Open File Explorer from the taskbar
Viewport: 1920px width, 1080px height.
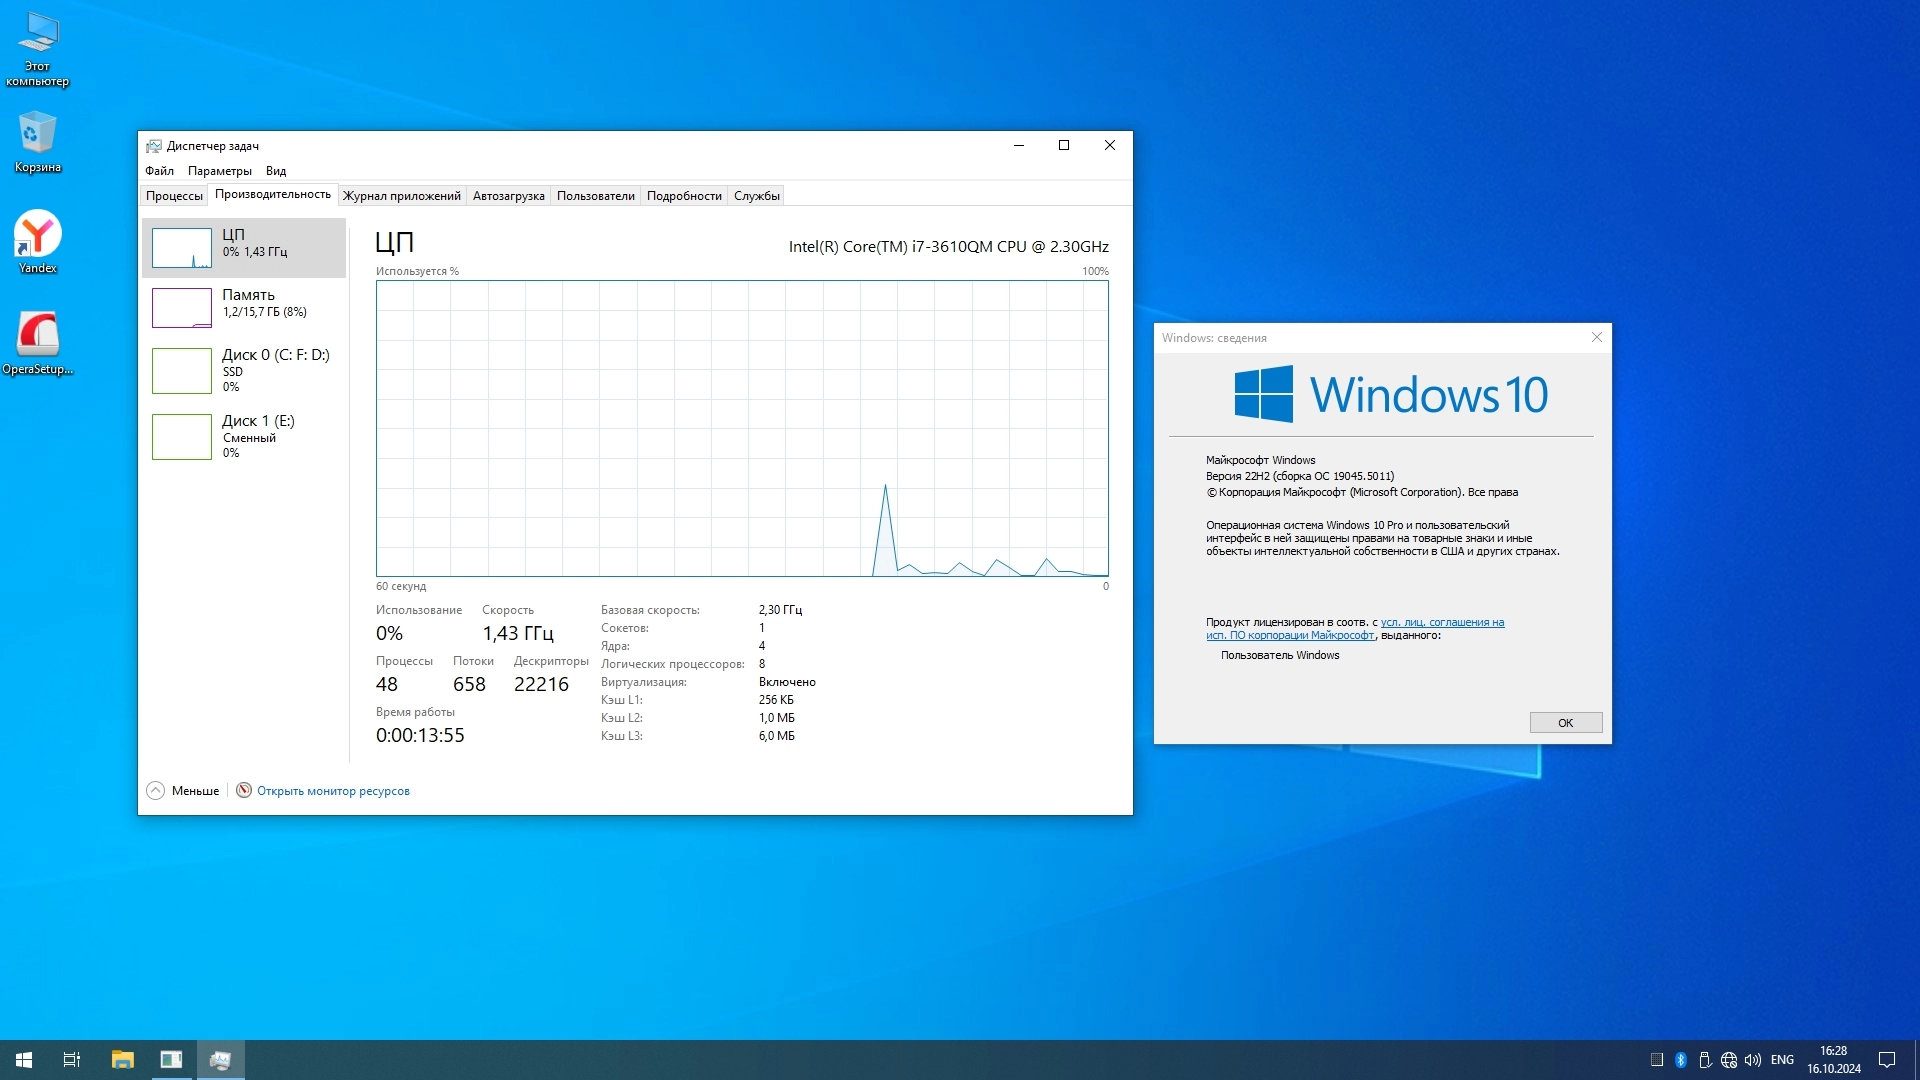point(122,1059)
